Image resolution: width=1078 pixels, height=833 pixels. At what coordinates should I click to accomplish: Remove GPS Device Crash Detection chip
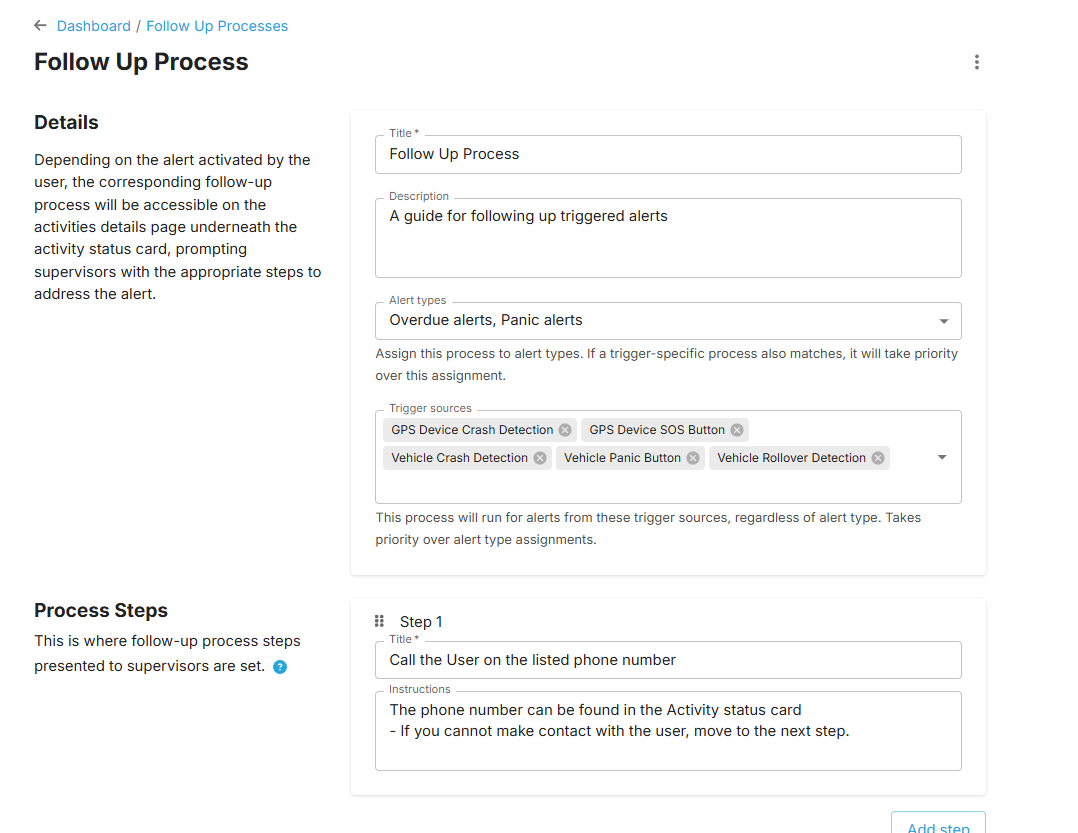(x=565, y=430)
